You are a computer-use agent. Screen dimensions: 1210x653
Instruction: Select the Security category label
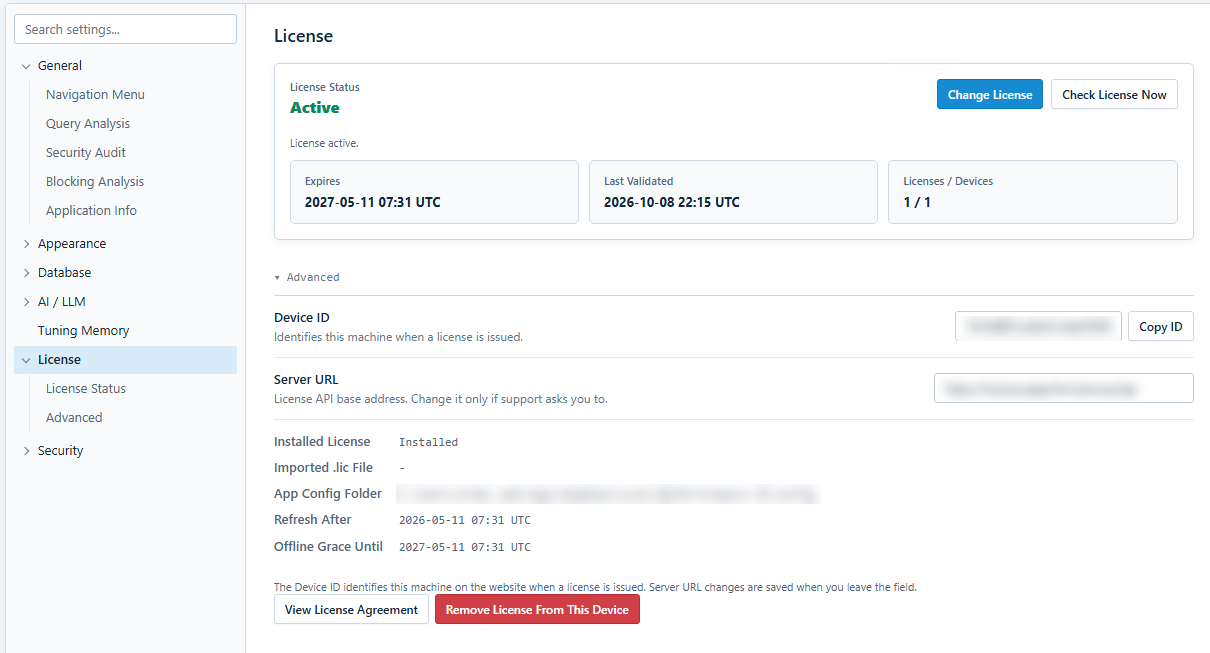tap(60, 451)
